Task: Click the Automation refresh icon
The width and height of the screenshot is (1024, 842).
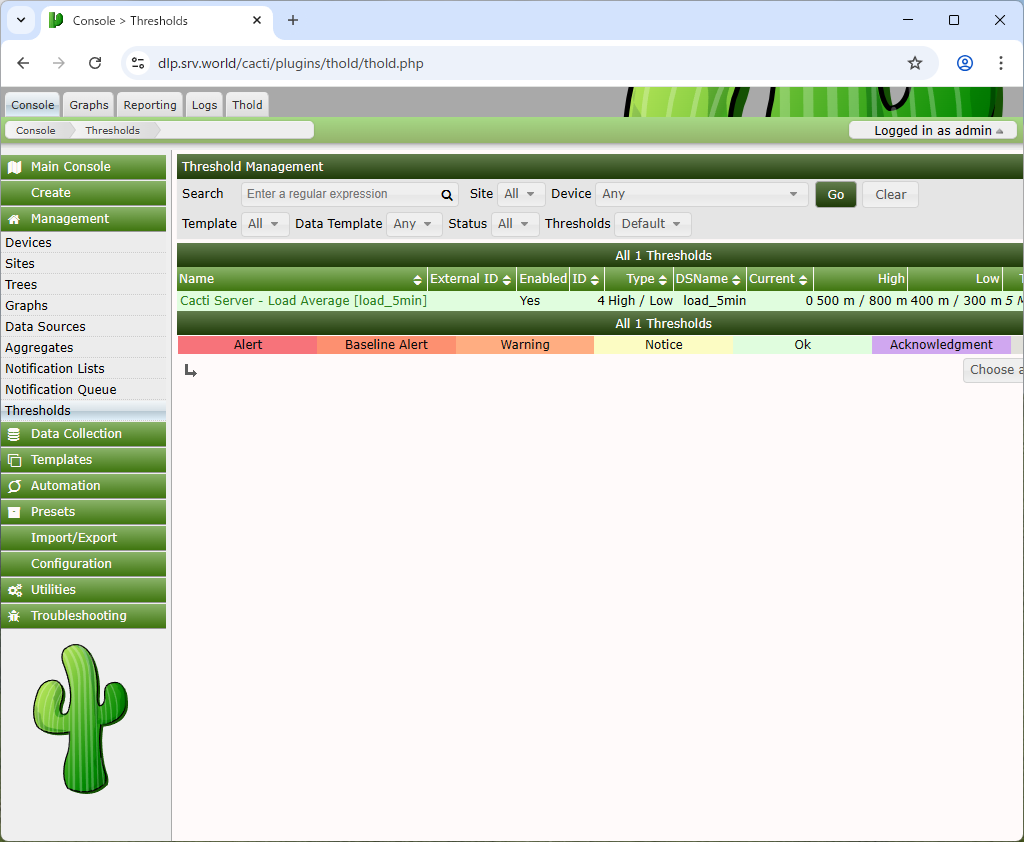Action: coord(14,486)
